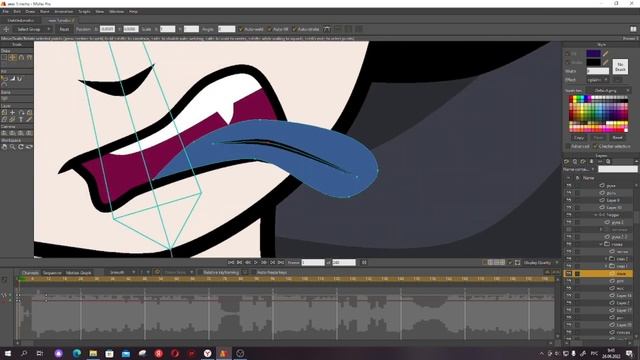Click the Play button in playback controls

pyautogui.click(x=256, y=262)
